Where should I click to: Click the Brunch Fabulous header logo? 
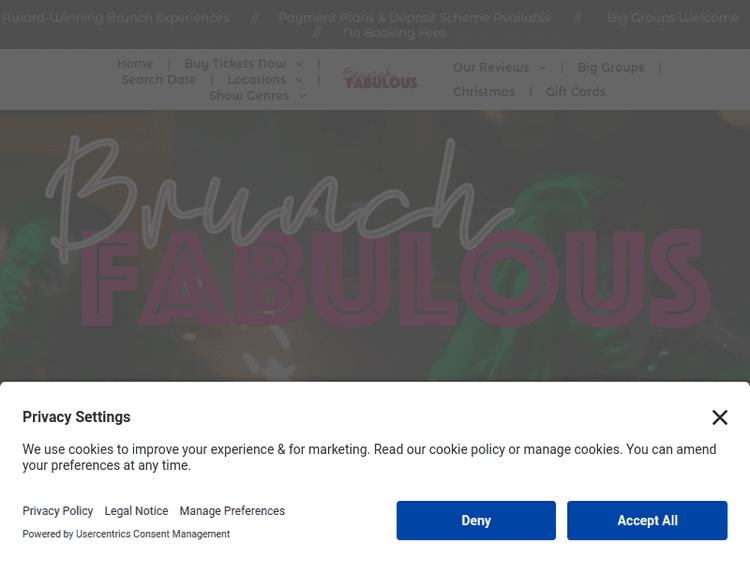[x=380, y=78]
